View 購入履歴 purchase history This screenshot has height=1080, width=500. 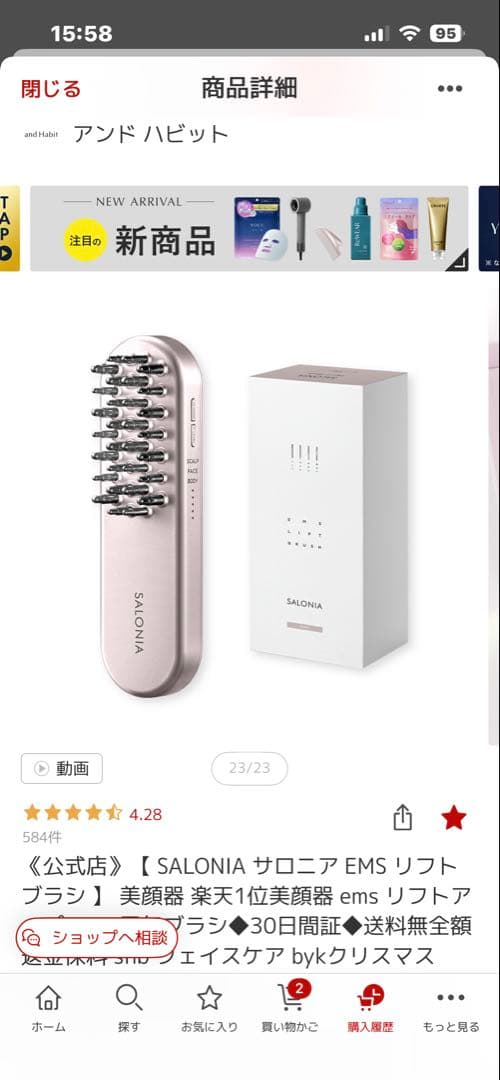tap(371, 1008)
